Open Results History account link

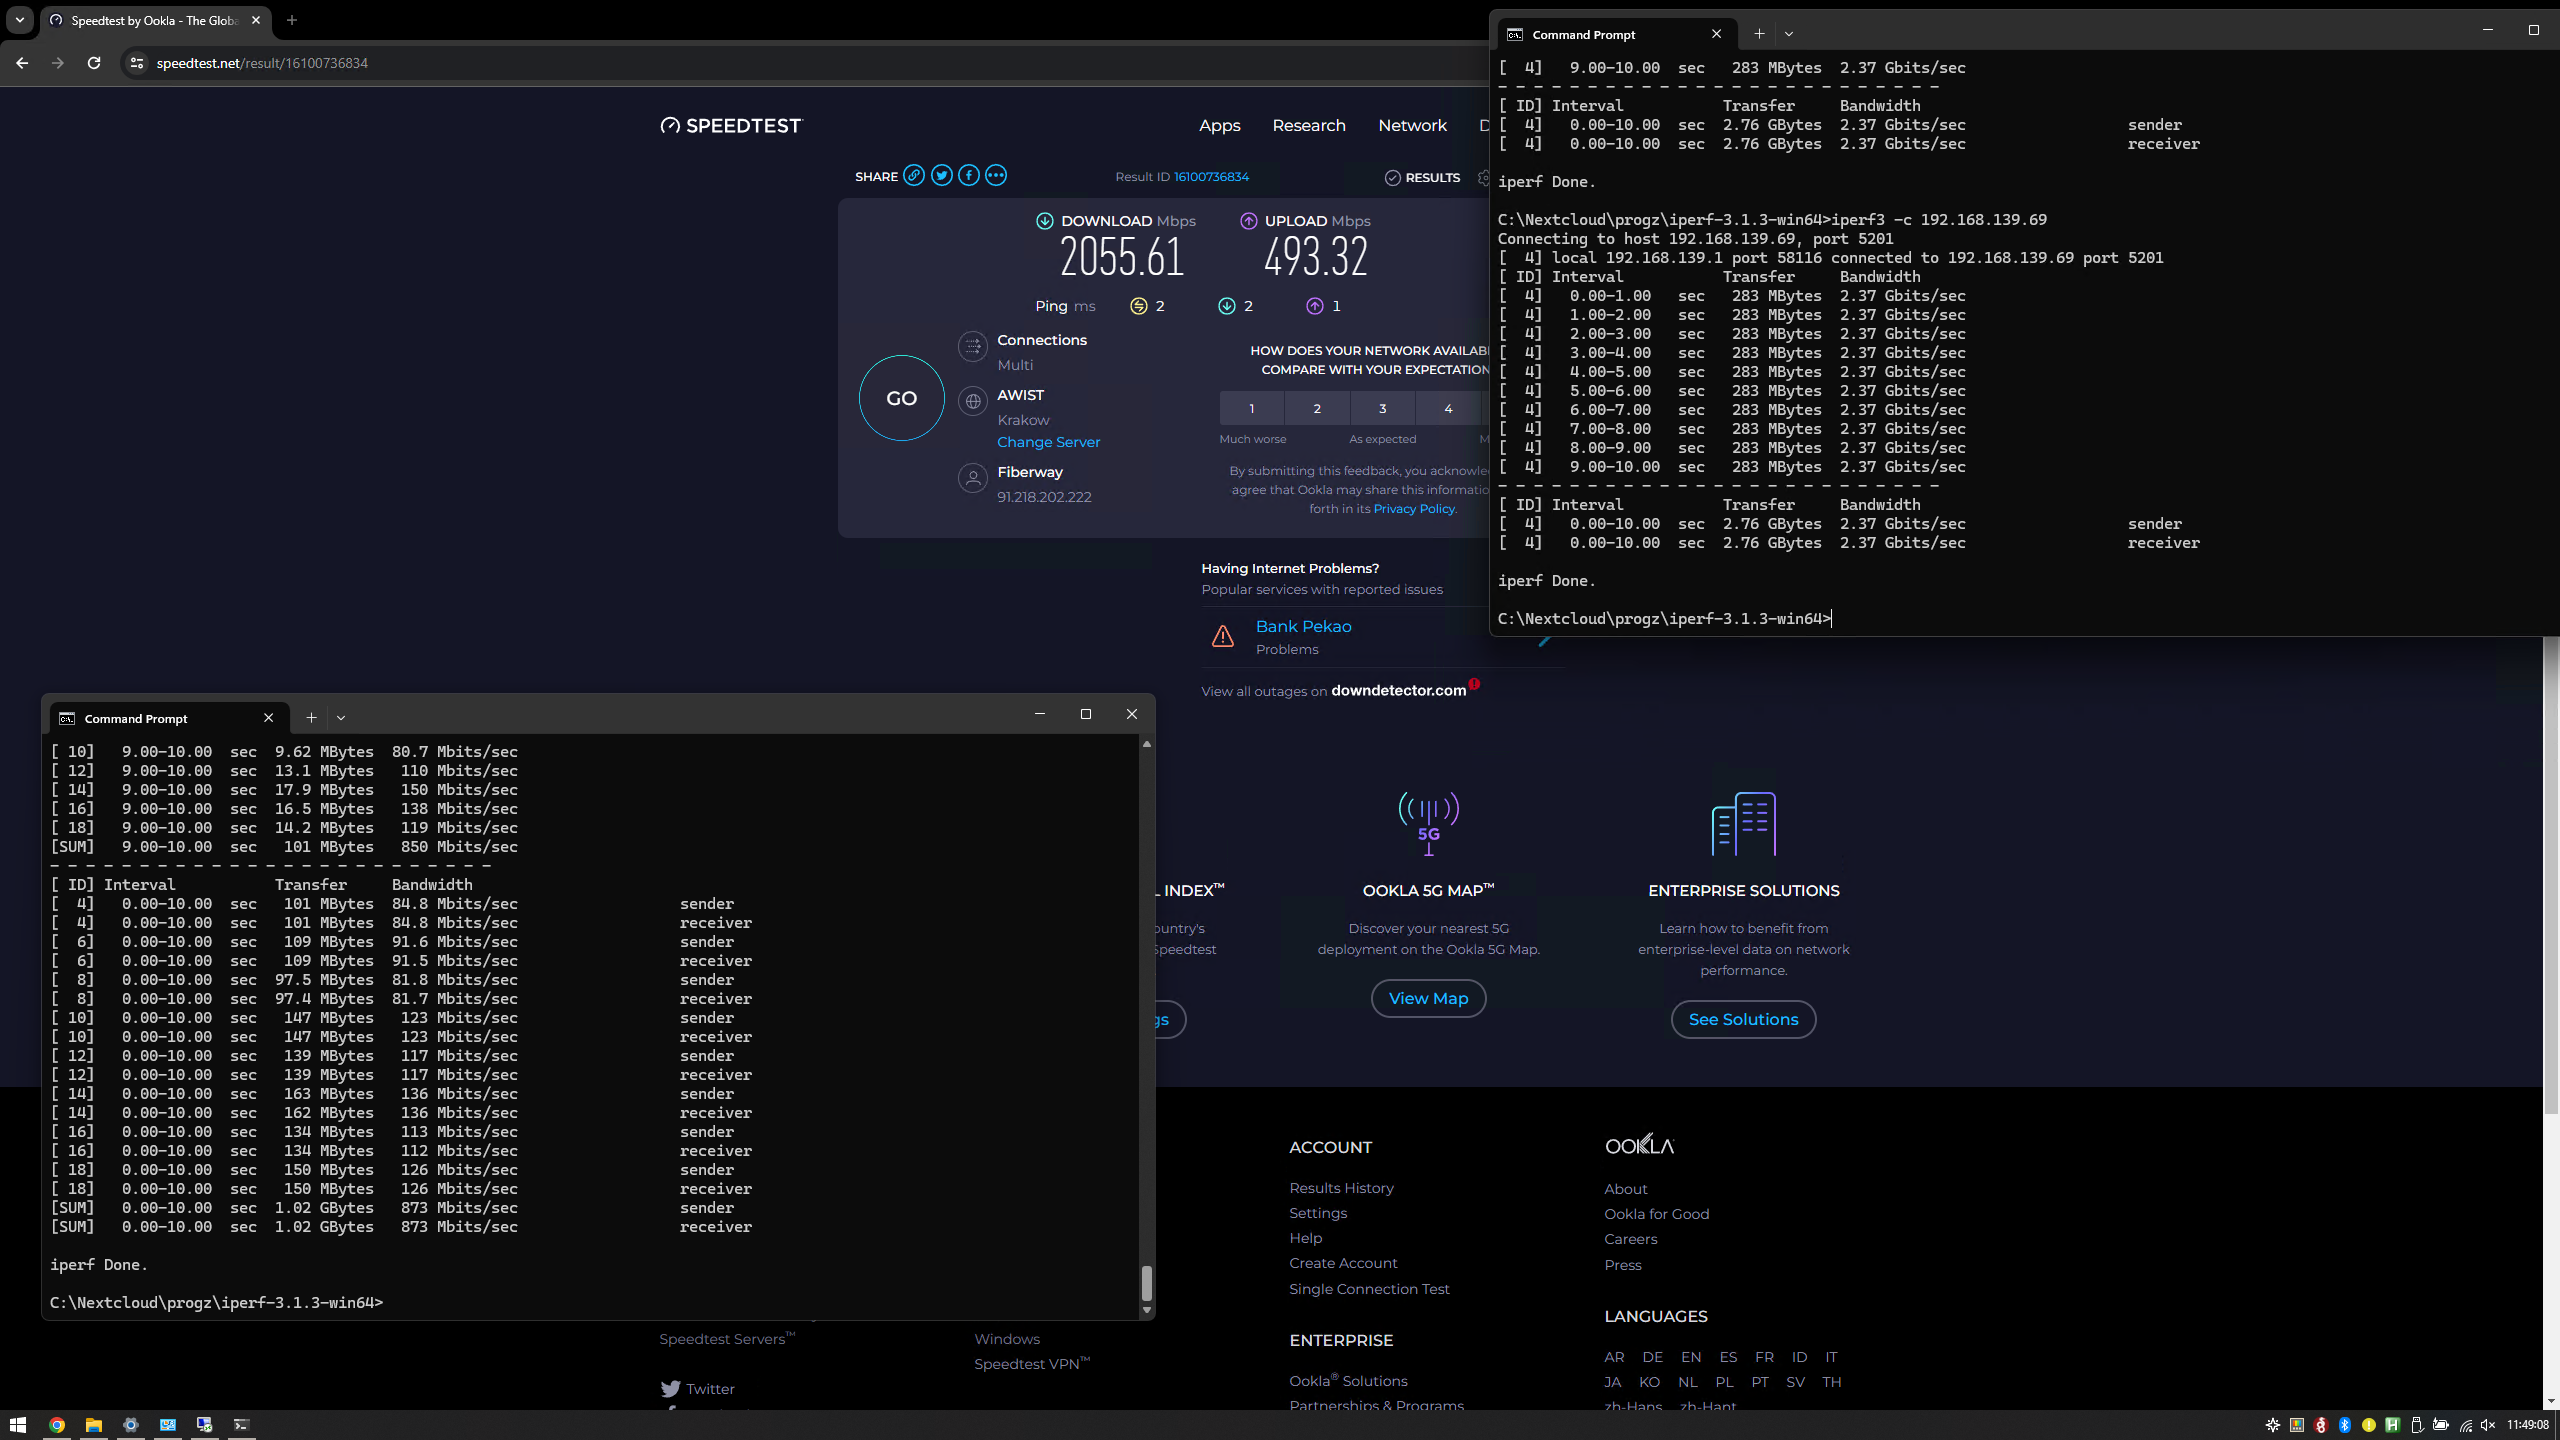click(1341, 1188)
